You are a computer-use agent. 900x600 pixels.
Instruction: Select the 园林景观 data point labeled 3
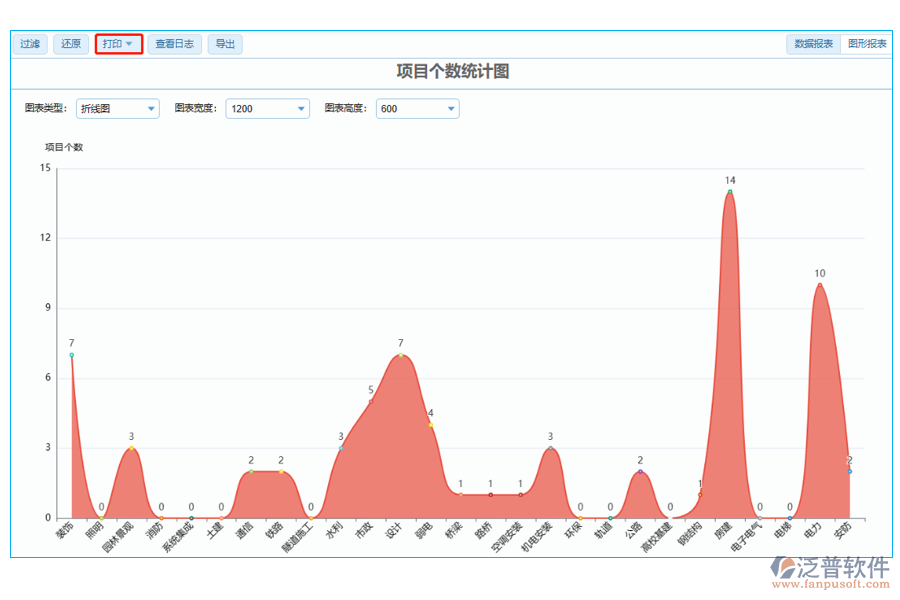pyautogui.click(x=131, y=448)
